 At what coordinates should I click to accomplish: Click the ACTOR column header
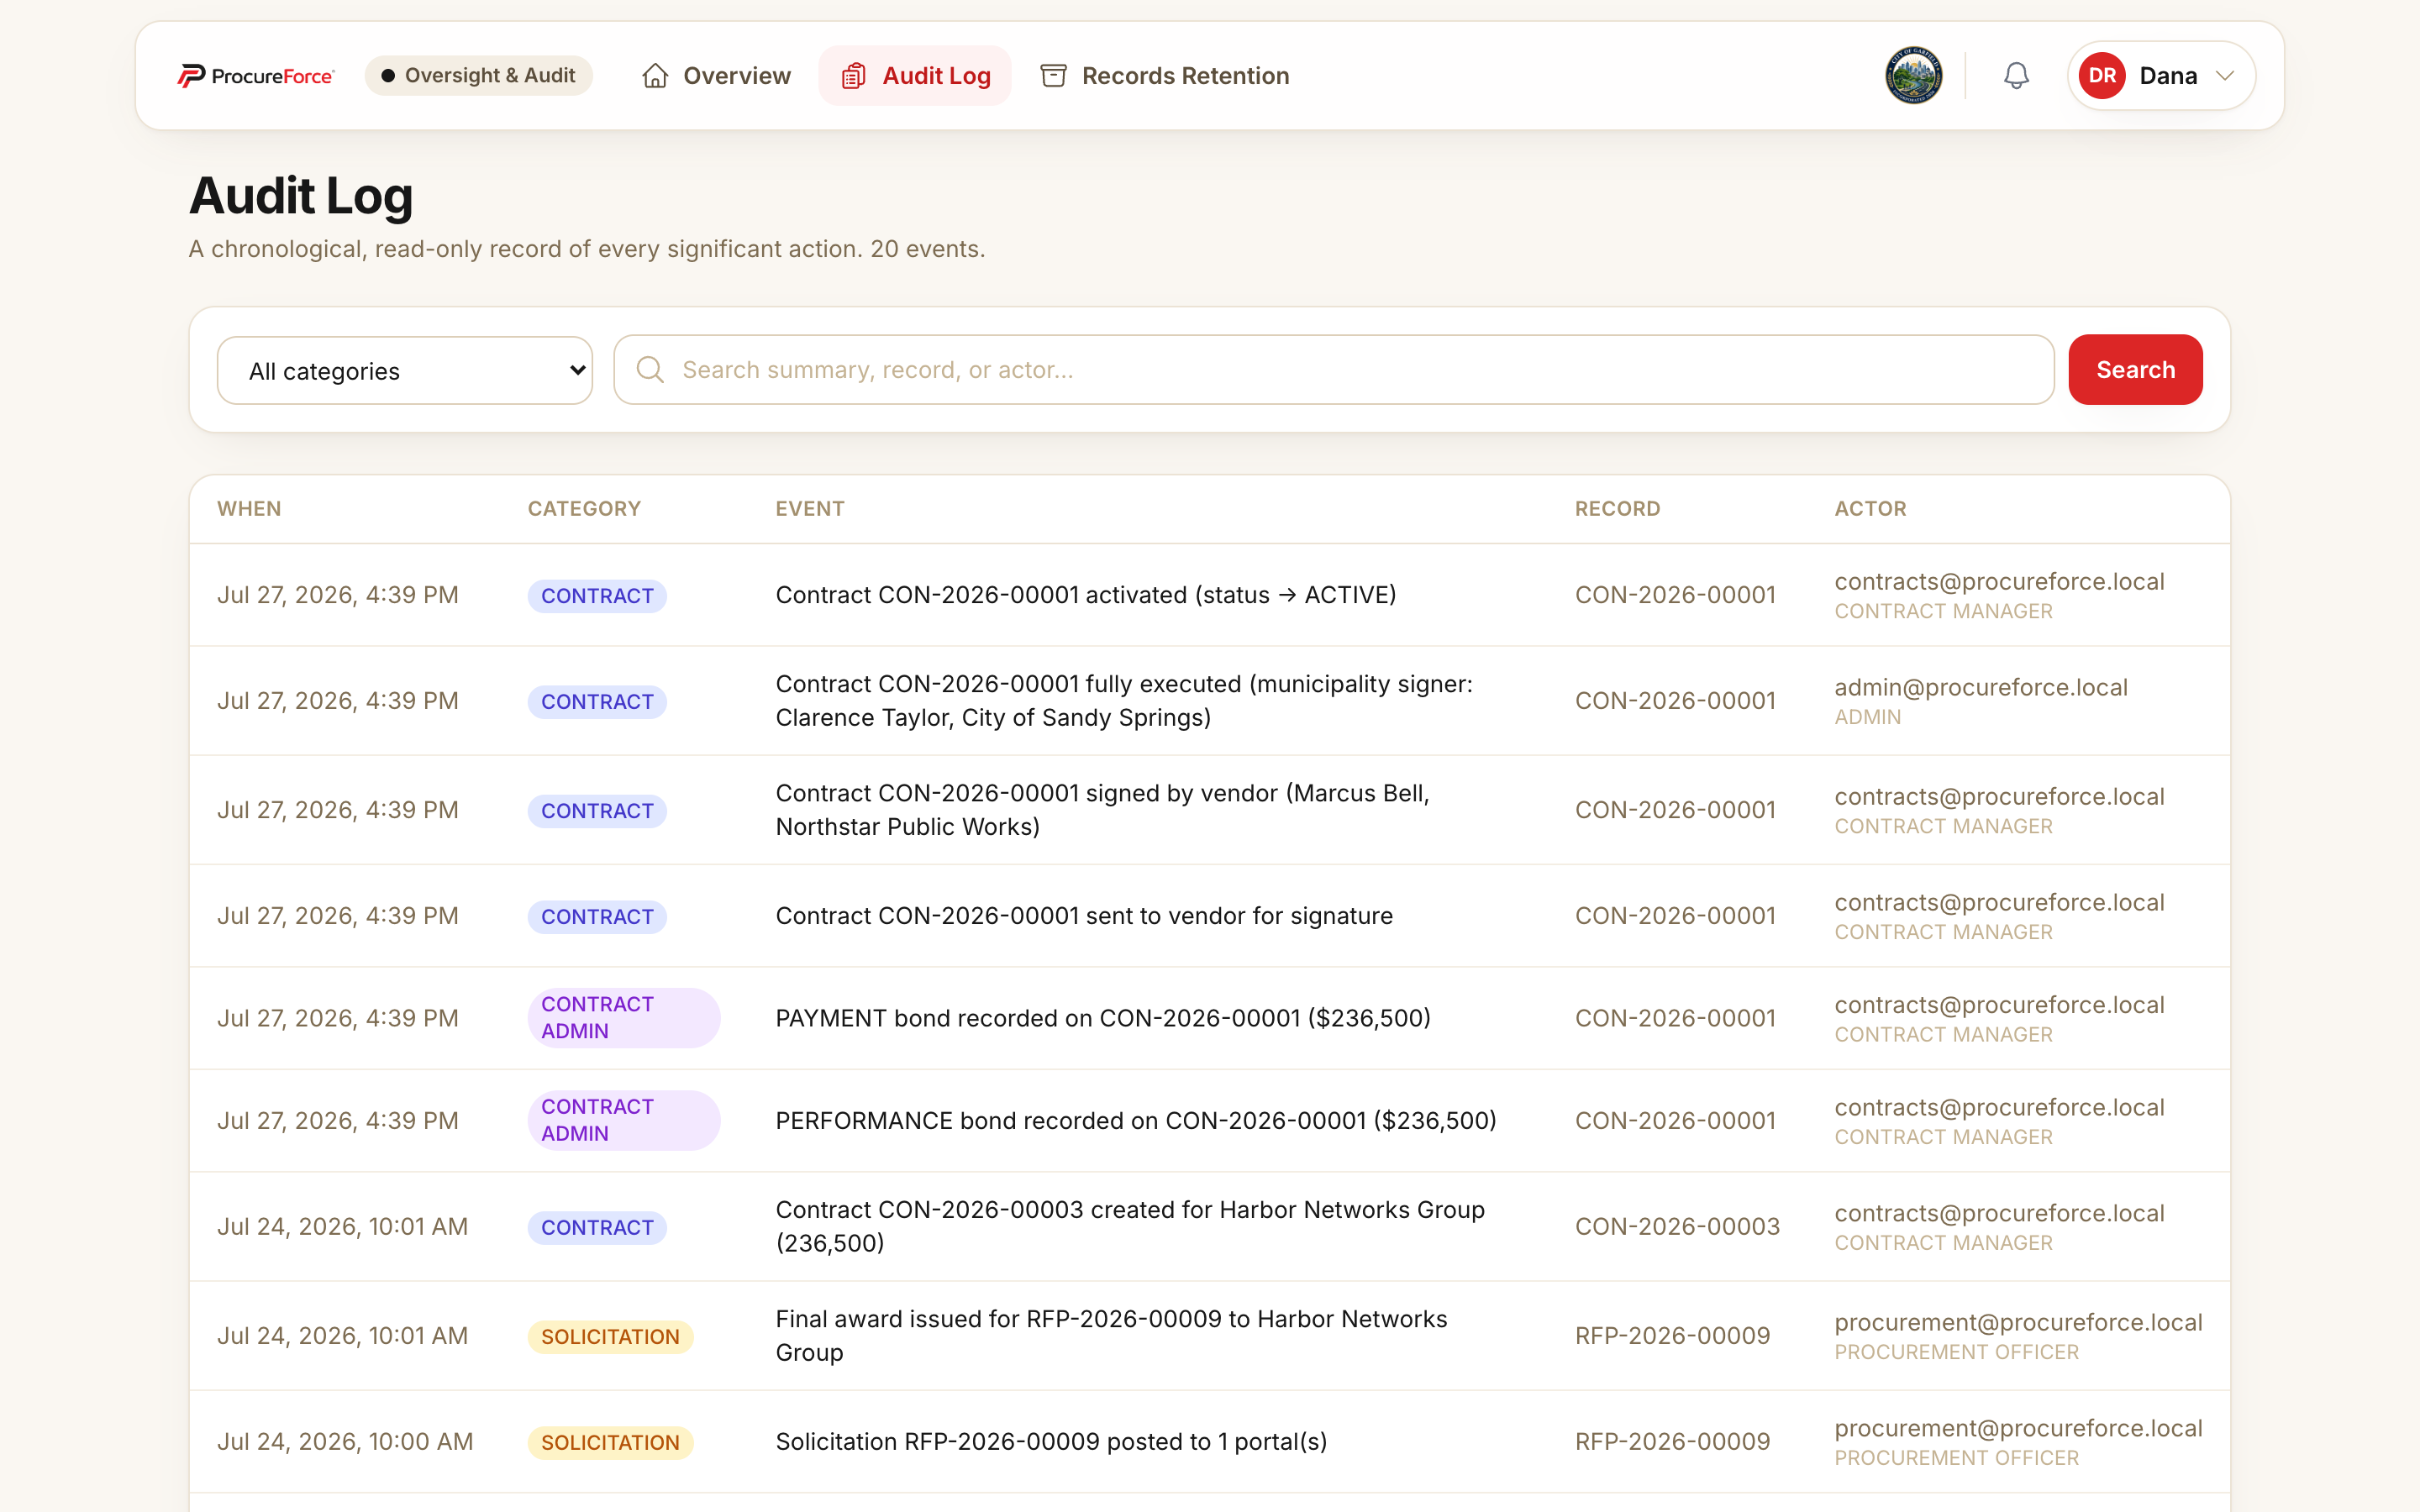click(x=1870, y=509)
